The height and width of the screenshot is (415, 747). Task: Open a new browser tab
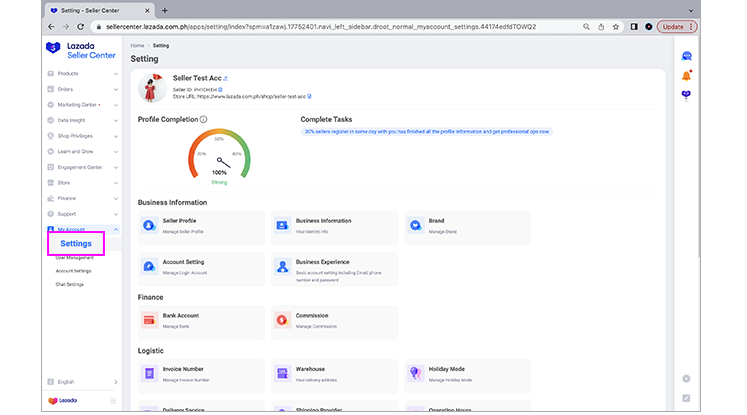pyautogui.click(x=165, y=10)
